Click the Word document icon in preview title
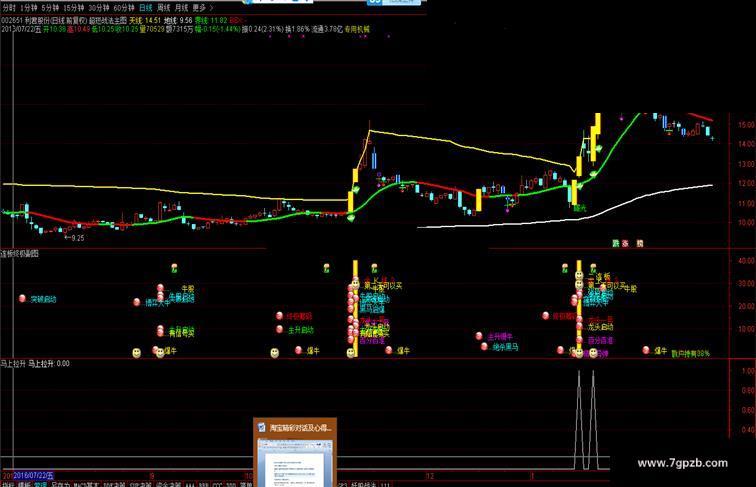756x487 pixels. 262,427
